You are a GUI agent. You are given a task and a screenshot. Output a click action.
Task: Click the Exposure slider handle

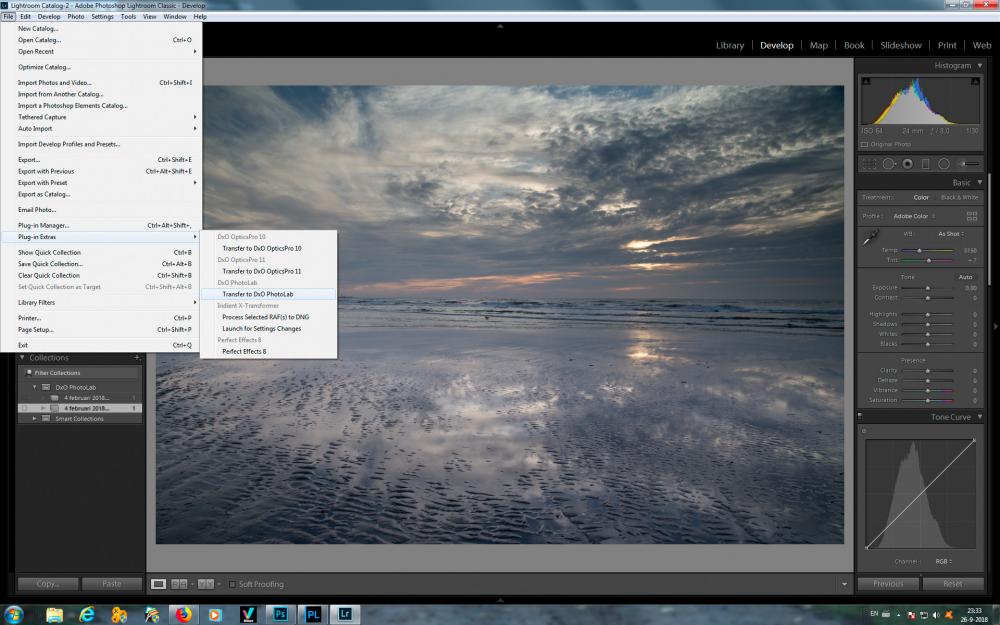[928, 288]
